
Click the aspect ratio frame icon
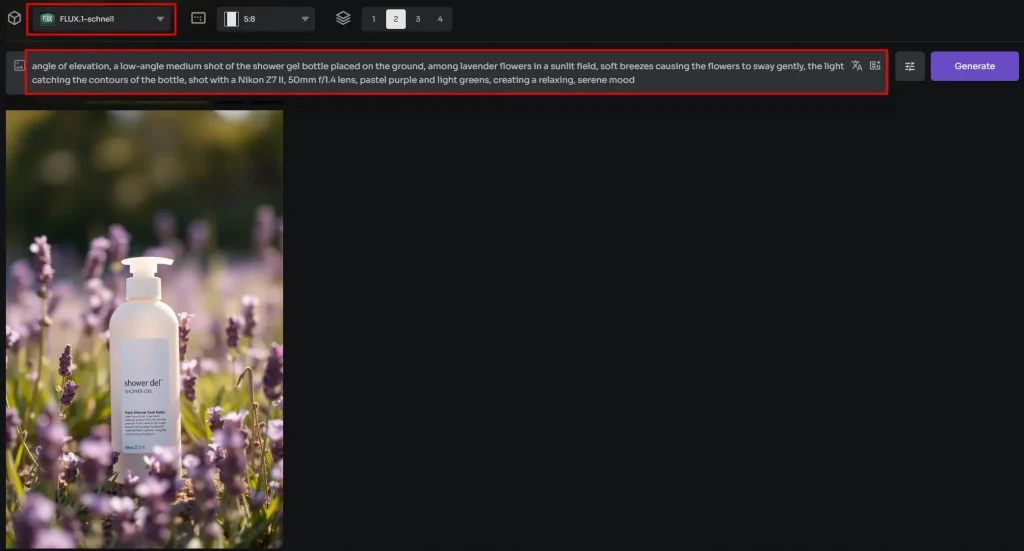(199, 18)
